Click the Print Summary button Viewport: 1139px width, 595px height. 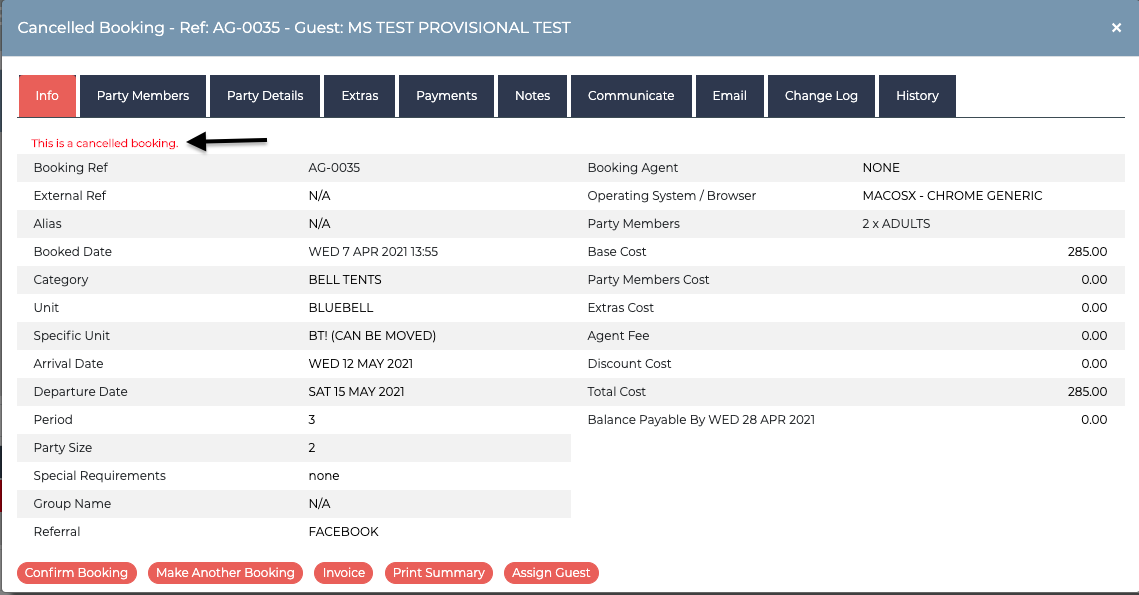pos(439,572)
